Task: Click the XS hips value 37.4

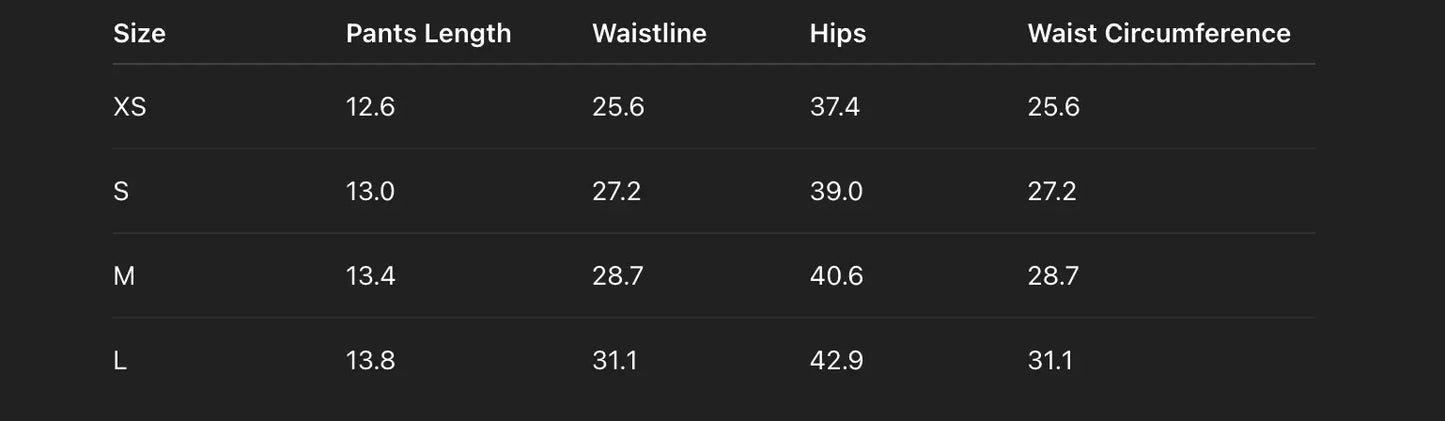Action: tap(835, 107)
